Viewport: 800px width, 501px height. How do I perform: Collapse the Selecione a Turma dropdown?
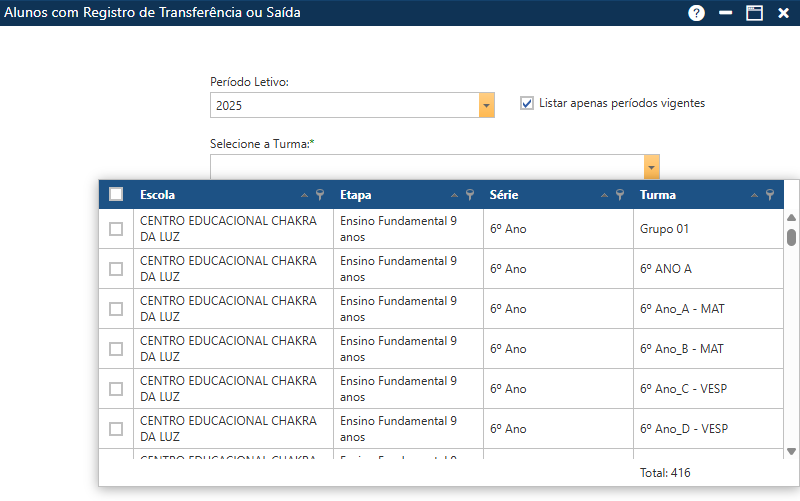point(651,167)
